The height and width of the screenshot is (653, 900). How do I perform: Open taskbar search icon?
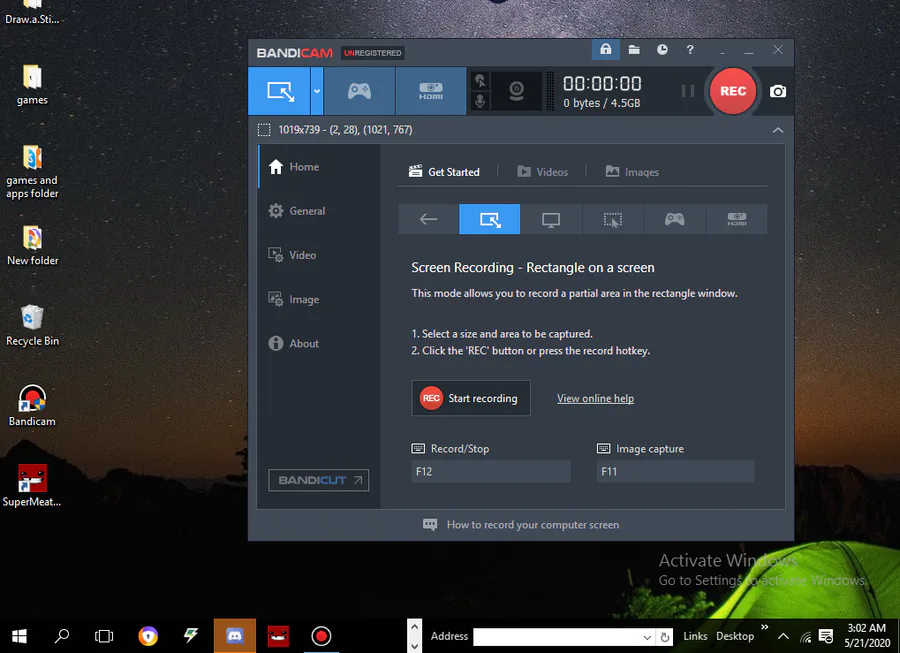click(61, 636)
